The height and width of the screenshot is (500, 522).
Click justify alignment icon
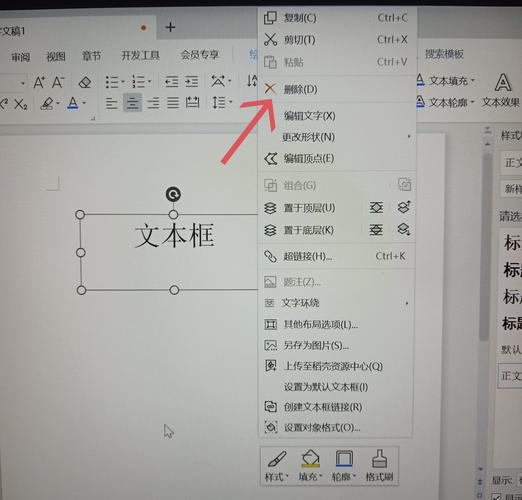click(x=173, y=103)
